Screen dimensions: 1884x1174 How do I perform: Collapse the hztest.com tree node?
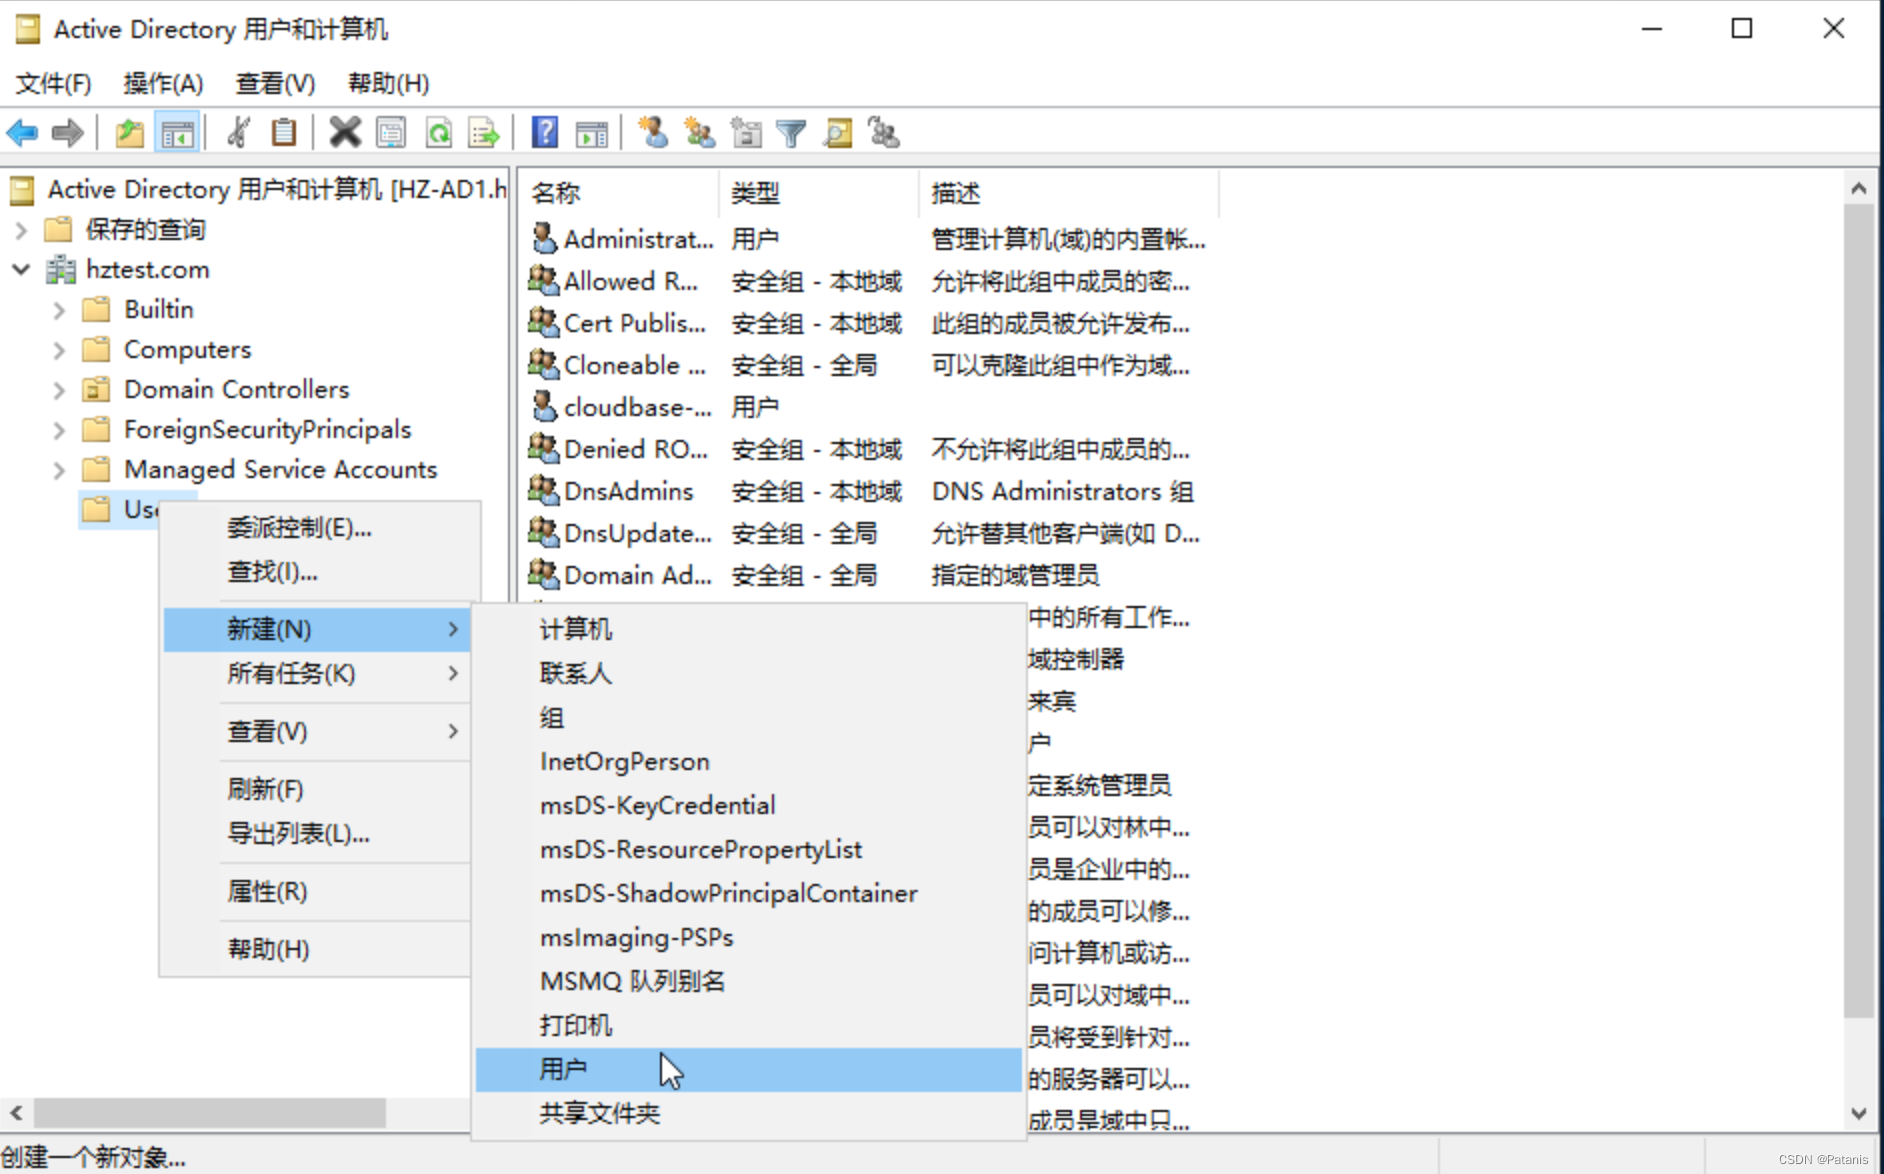click(21, 269)
